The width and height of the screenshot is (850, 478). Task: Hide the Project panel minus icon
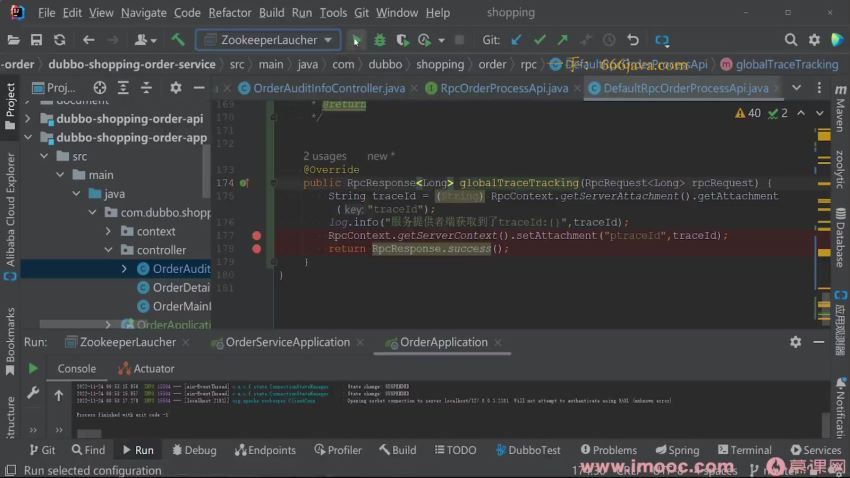coord(199,88)
